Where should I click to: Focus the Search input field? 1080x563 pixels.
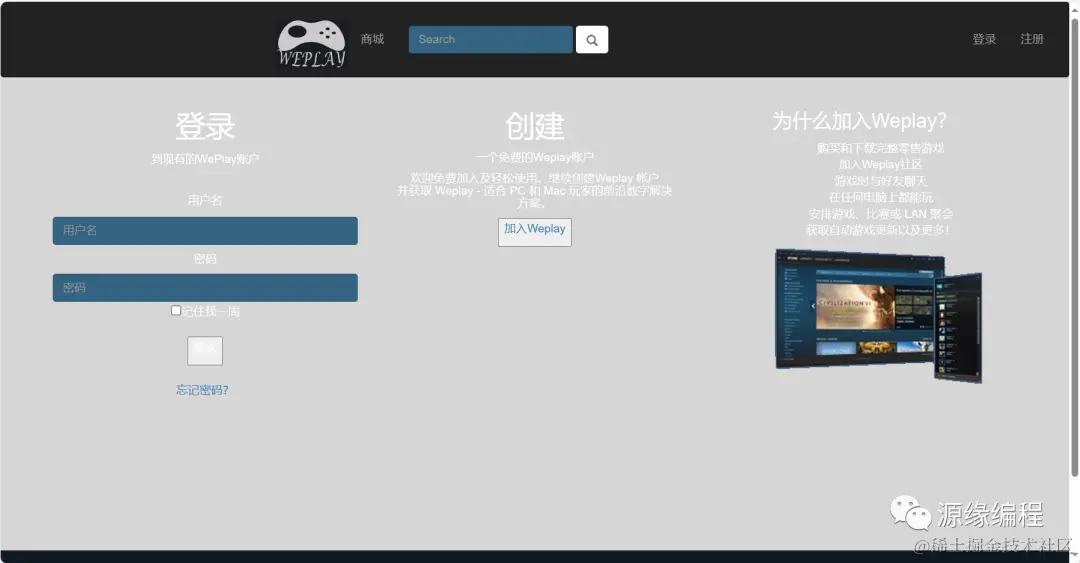click(x=490, y=39)
